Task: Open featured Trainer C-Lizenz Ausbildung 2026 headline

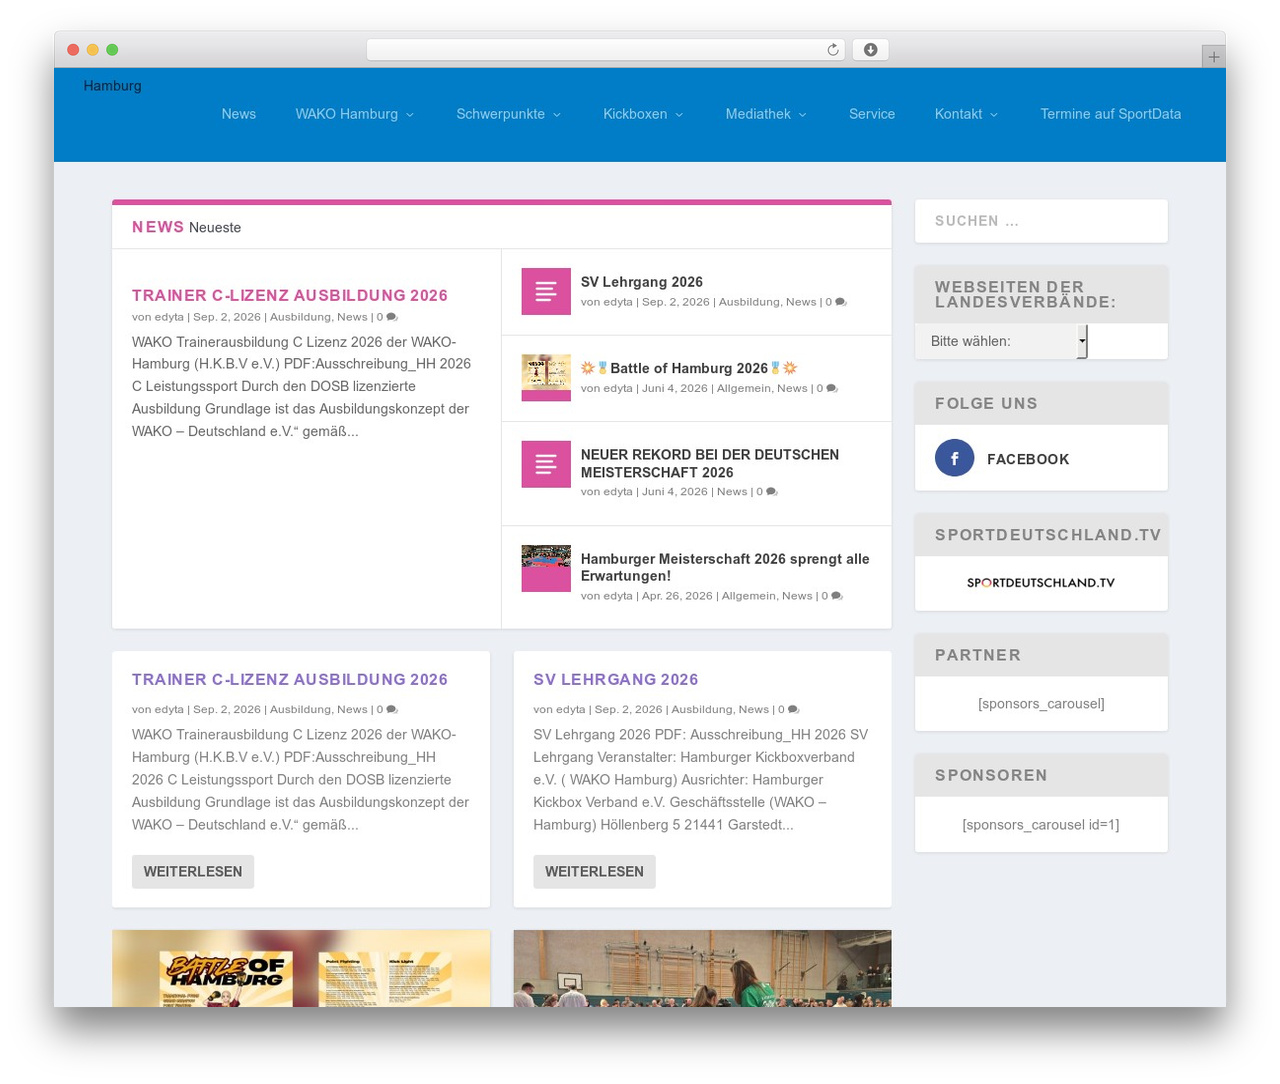Action: pos(290,295)
